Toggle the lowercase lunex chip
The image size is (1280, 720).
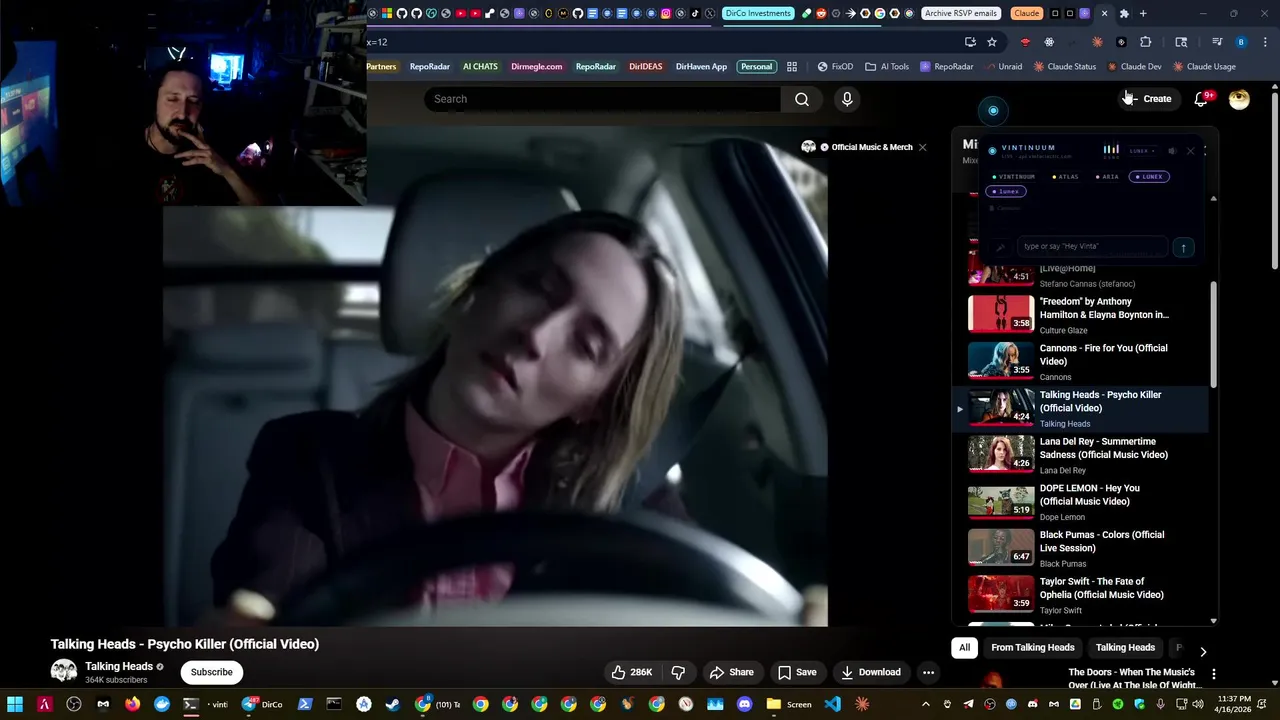tap(1006, 191)
